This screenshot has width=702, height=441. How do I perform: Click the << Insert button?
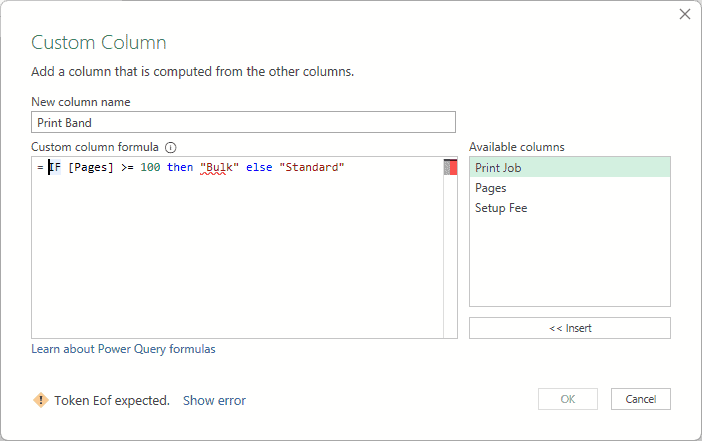pyautogui.click(x=569, y=328)
